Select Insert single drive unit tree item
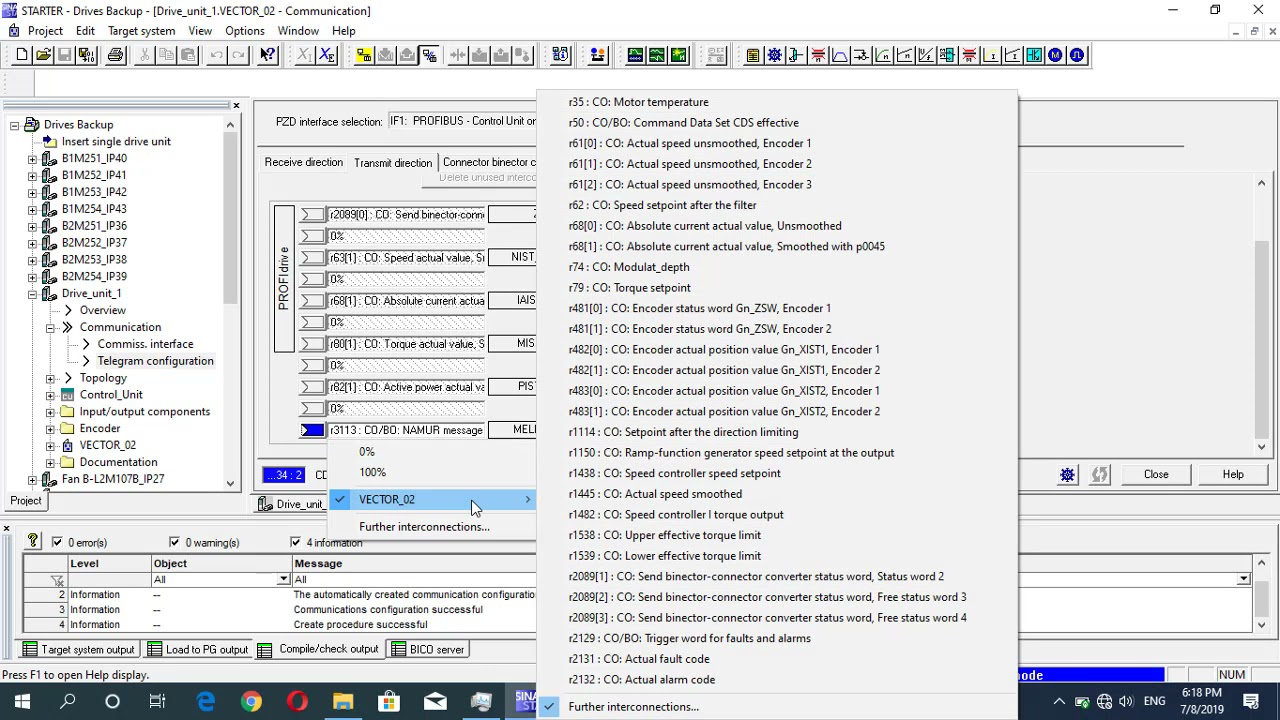 [116, 142]
